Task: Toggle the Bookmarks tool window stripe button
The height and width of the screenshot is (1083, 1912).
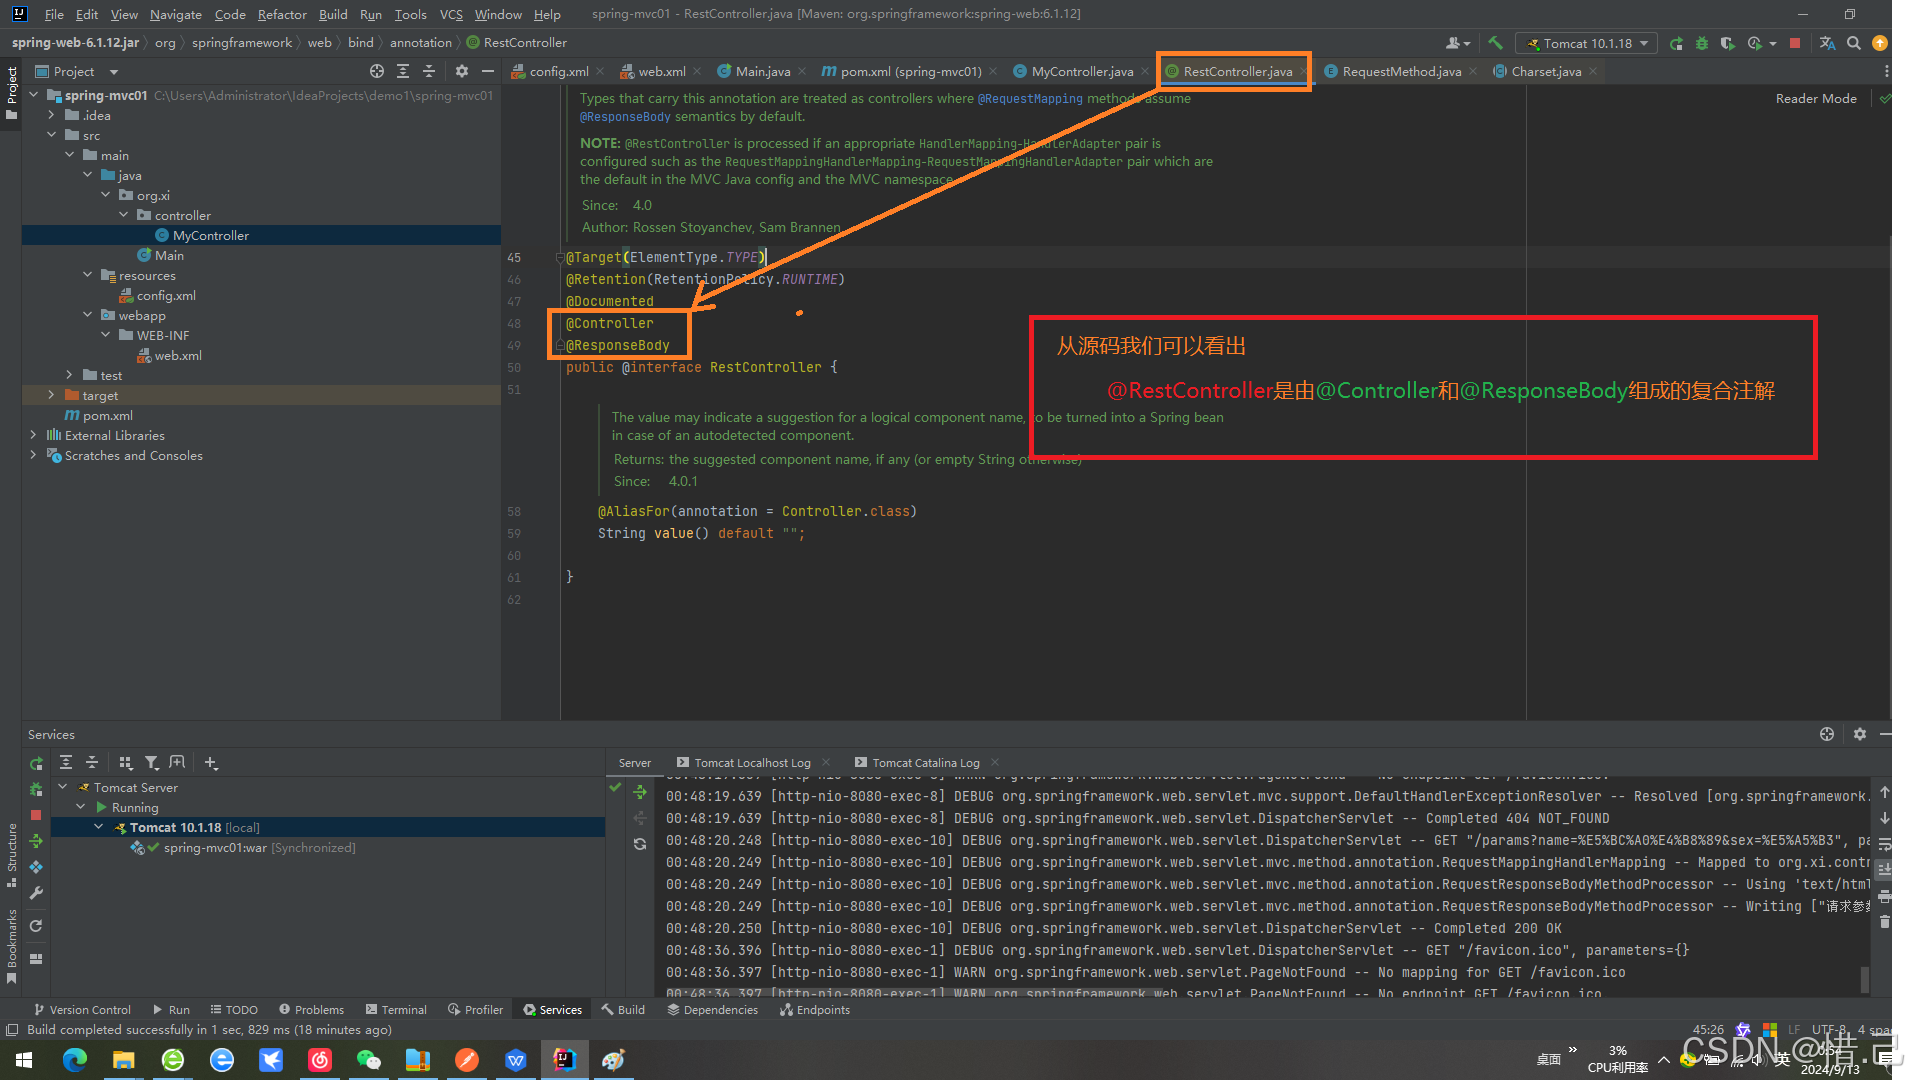Action: click(11, 946)
